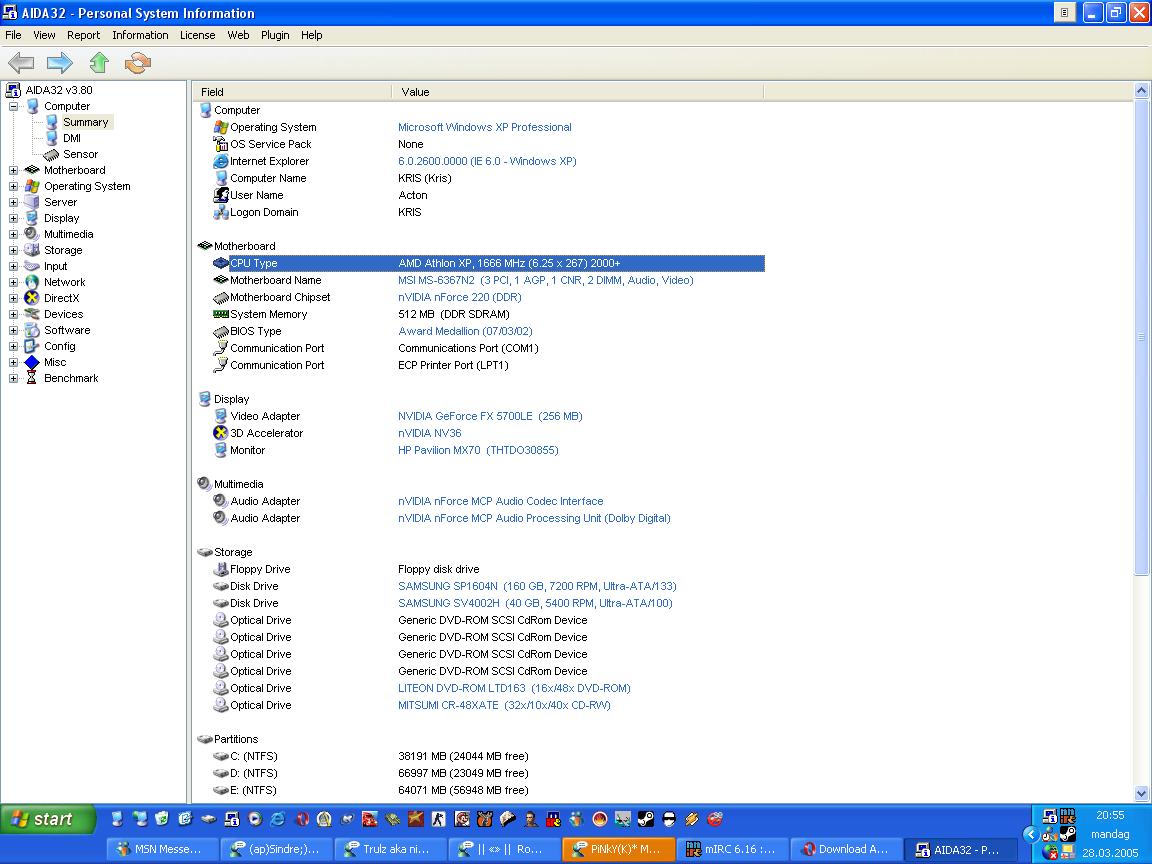Switch to the Download A... taskbar window
The image size is (1152, 864).
coord(846,849)
